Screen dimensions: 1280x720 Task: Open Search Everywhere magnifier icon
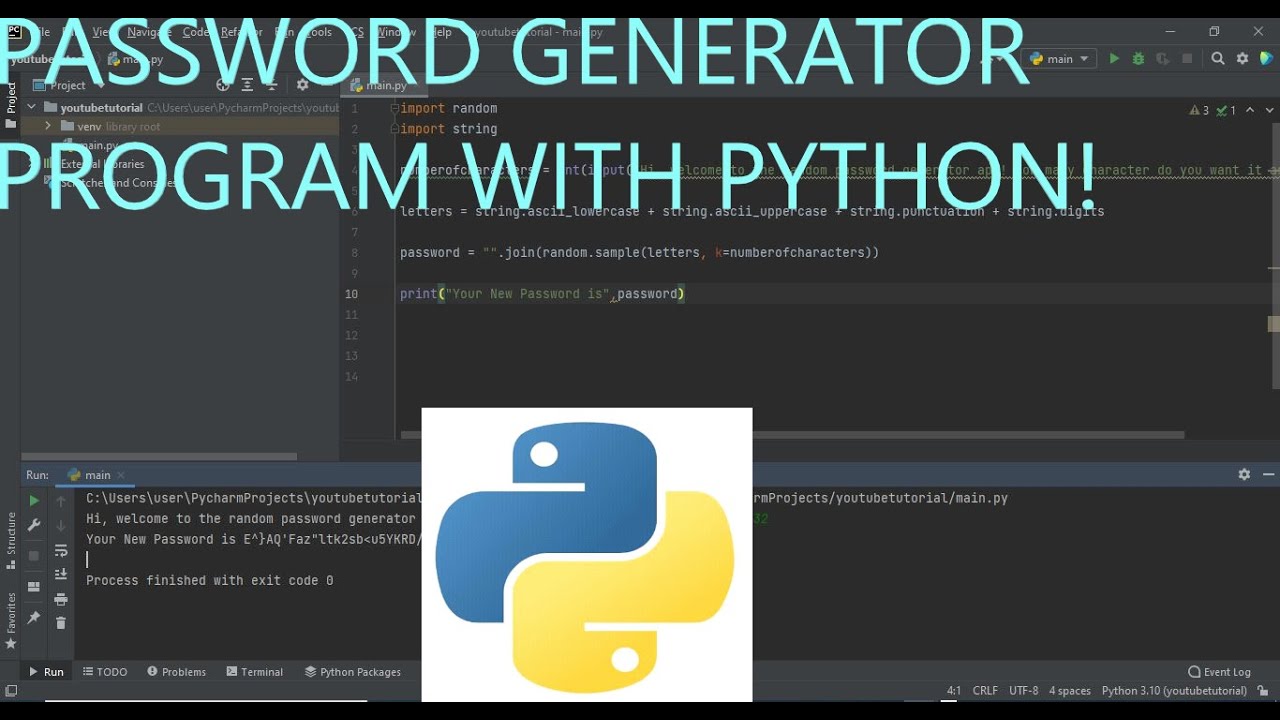pos(1218,59)
